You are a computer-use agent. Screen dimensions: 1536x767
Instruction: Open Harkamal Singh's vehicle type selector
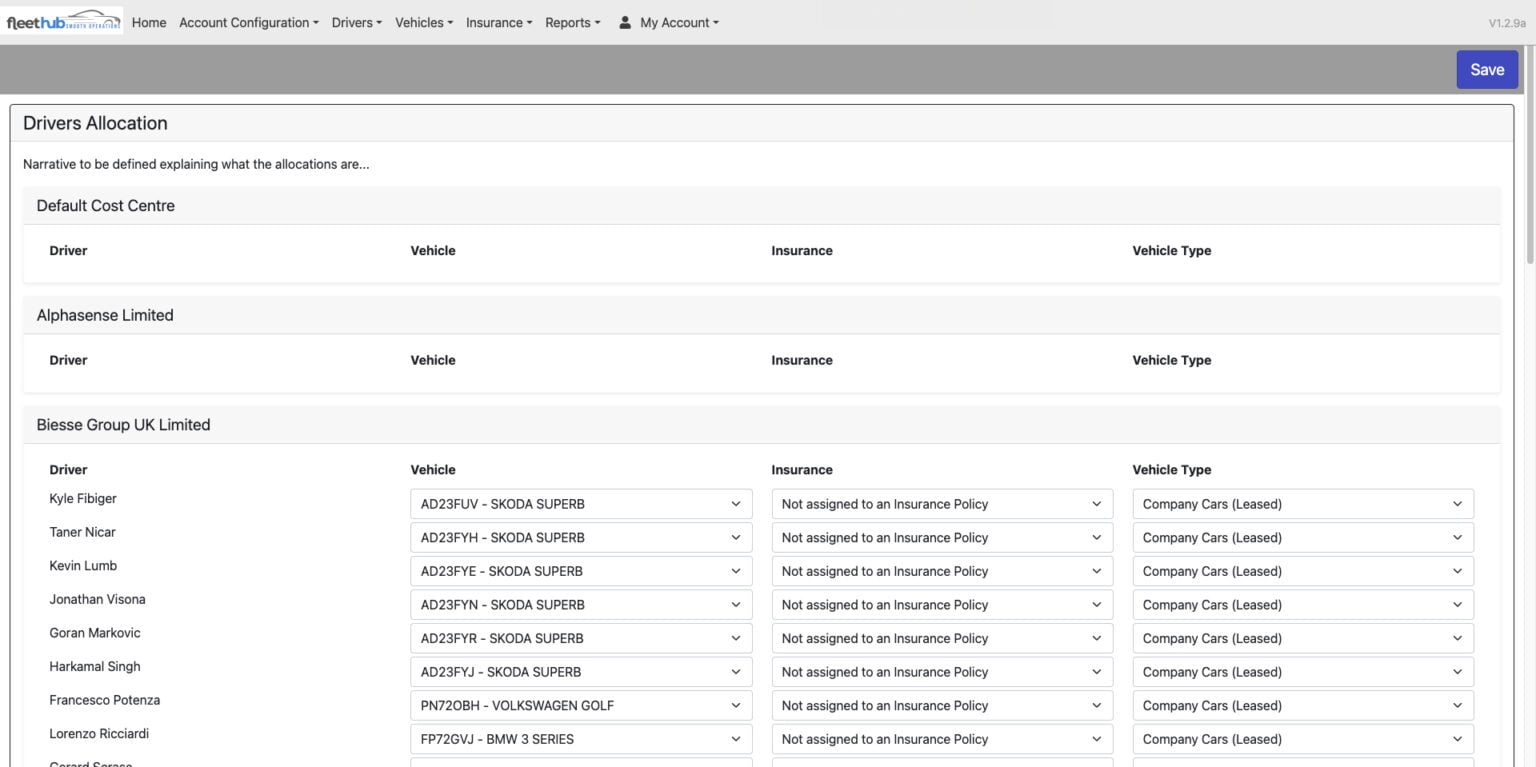tap(1303, 671)
